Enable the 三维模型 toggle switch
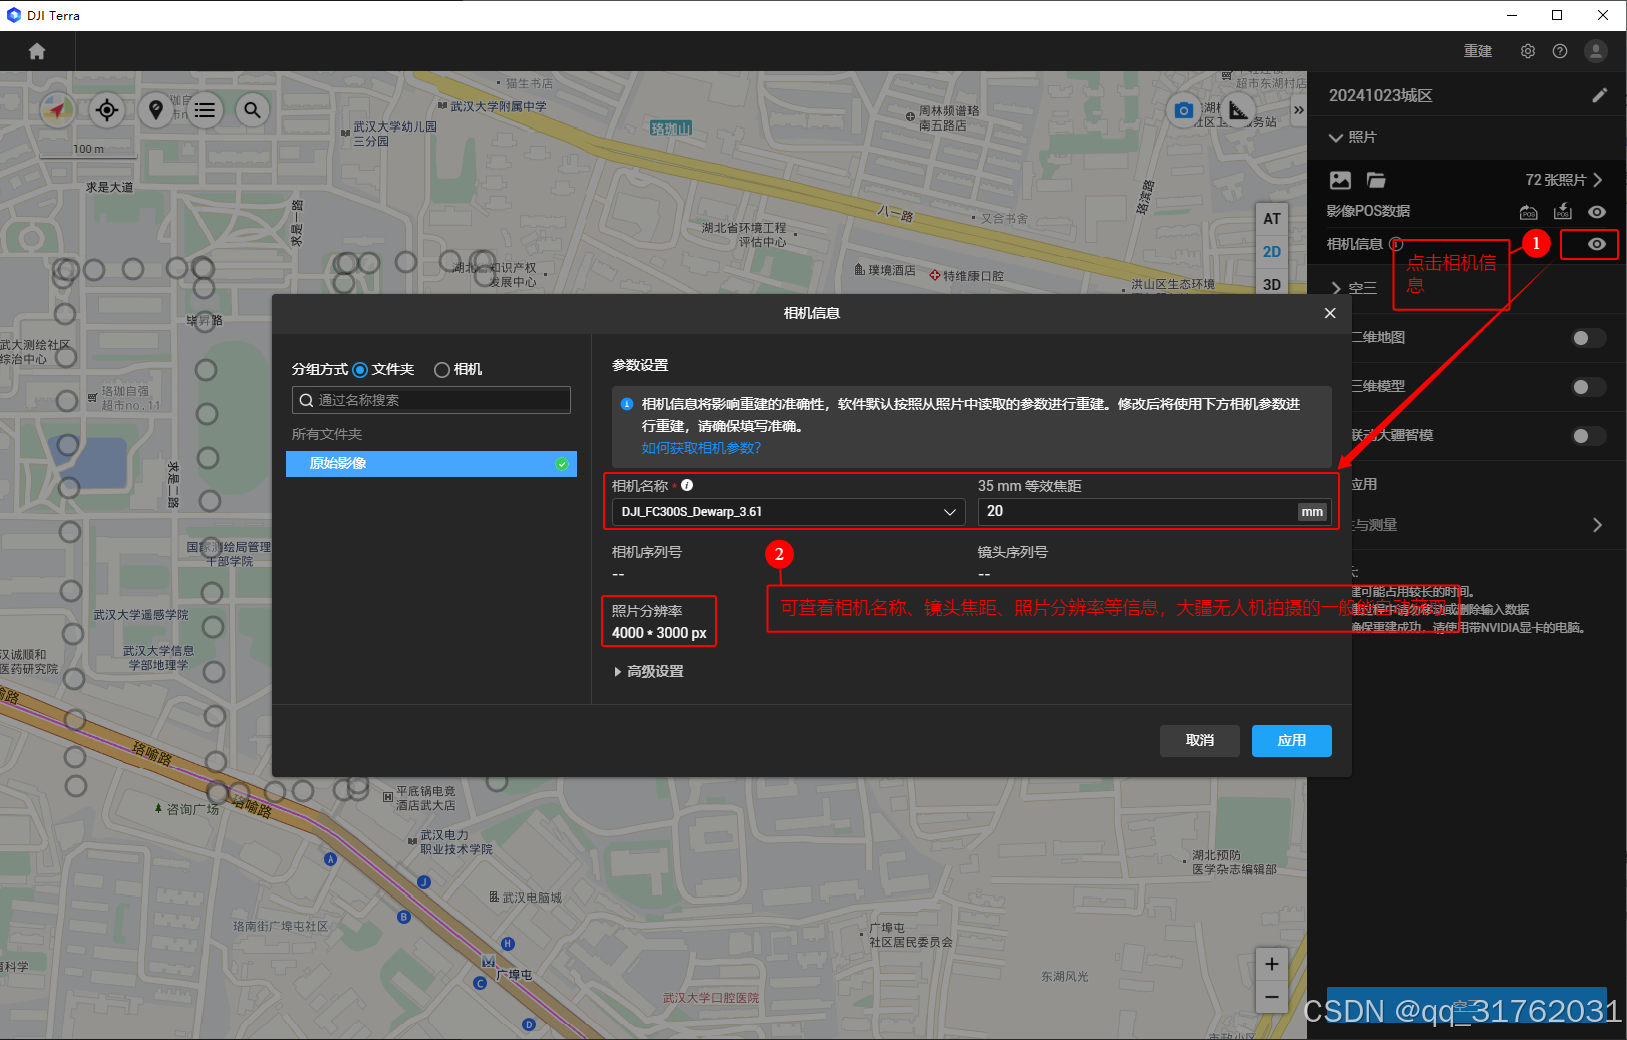1627x1040 pixels. 1588,387
